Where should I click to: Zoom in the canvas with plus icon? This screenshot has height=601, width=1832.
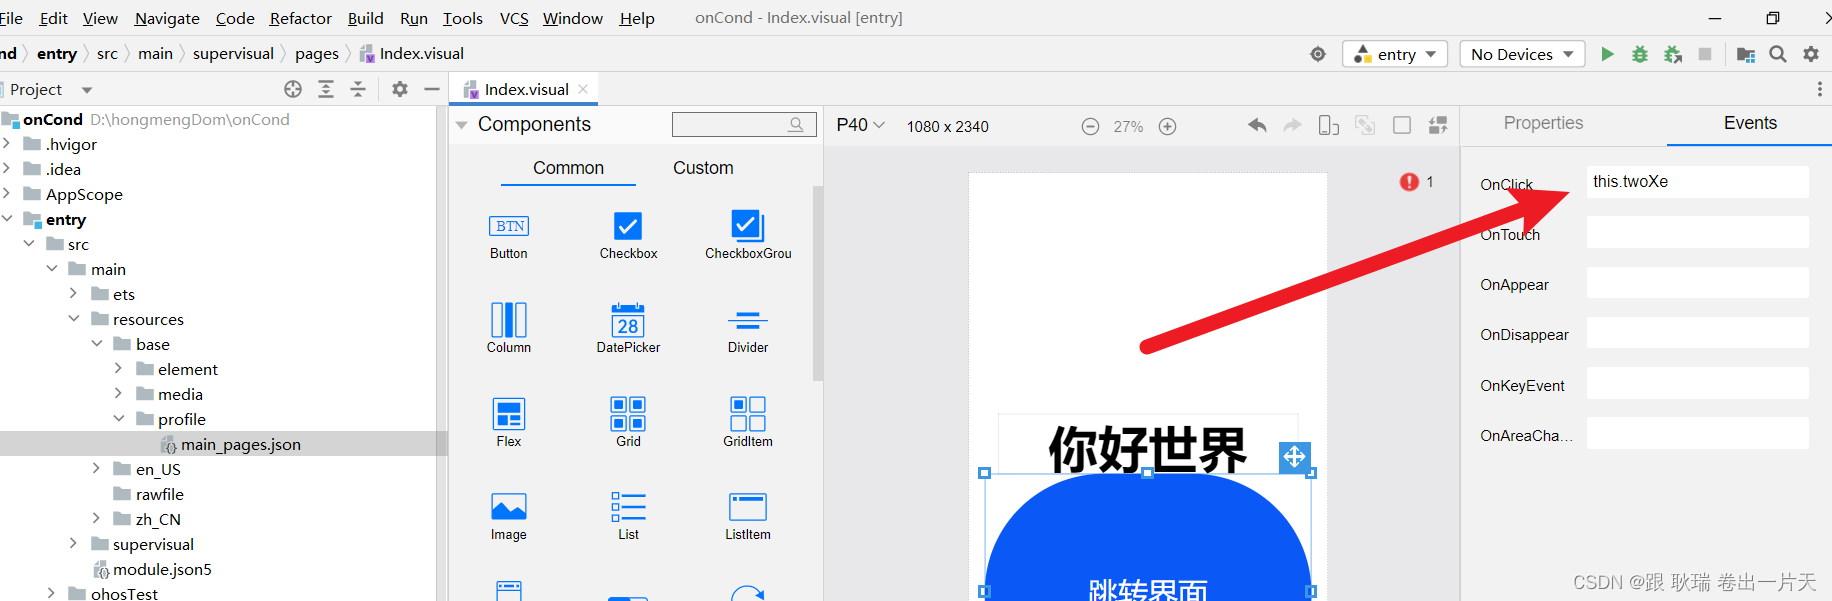pyautogui.click(x=1167, y=126)
